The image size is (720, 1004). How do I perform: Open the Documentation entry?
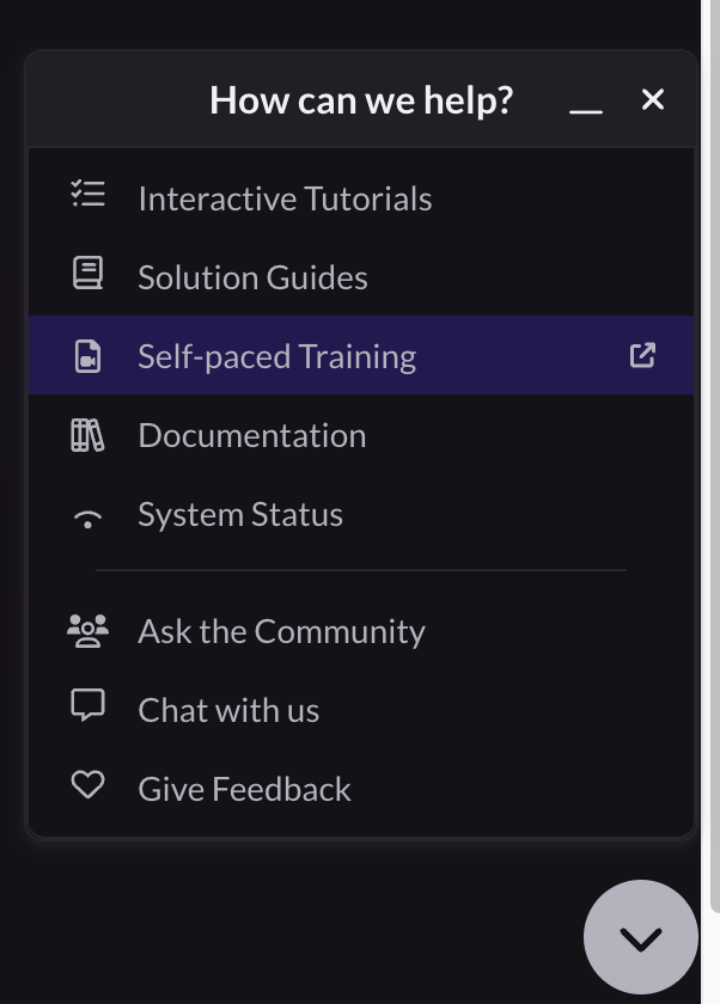[x=252, y=436]
